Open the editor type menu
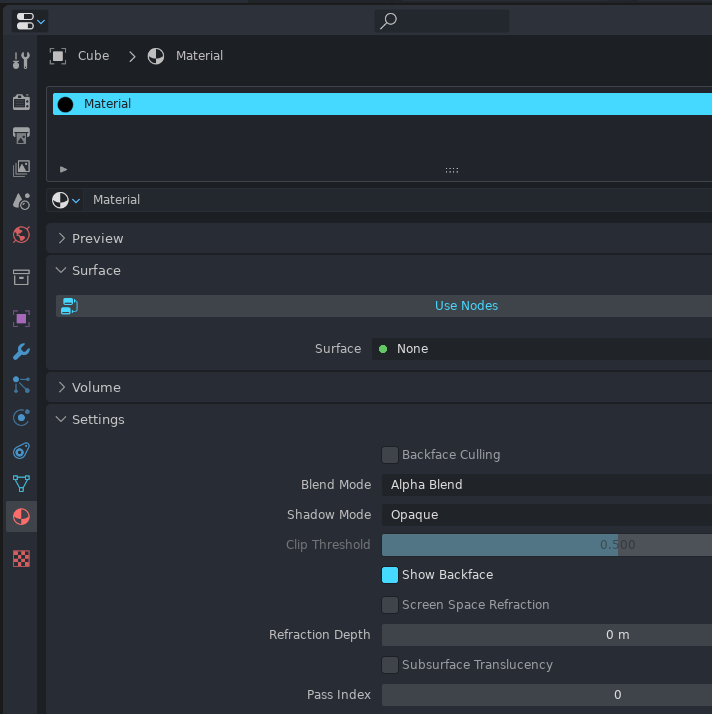The image size is (712, 714). coord(30,21)
